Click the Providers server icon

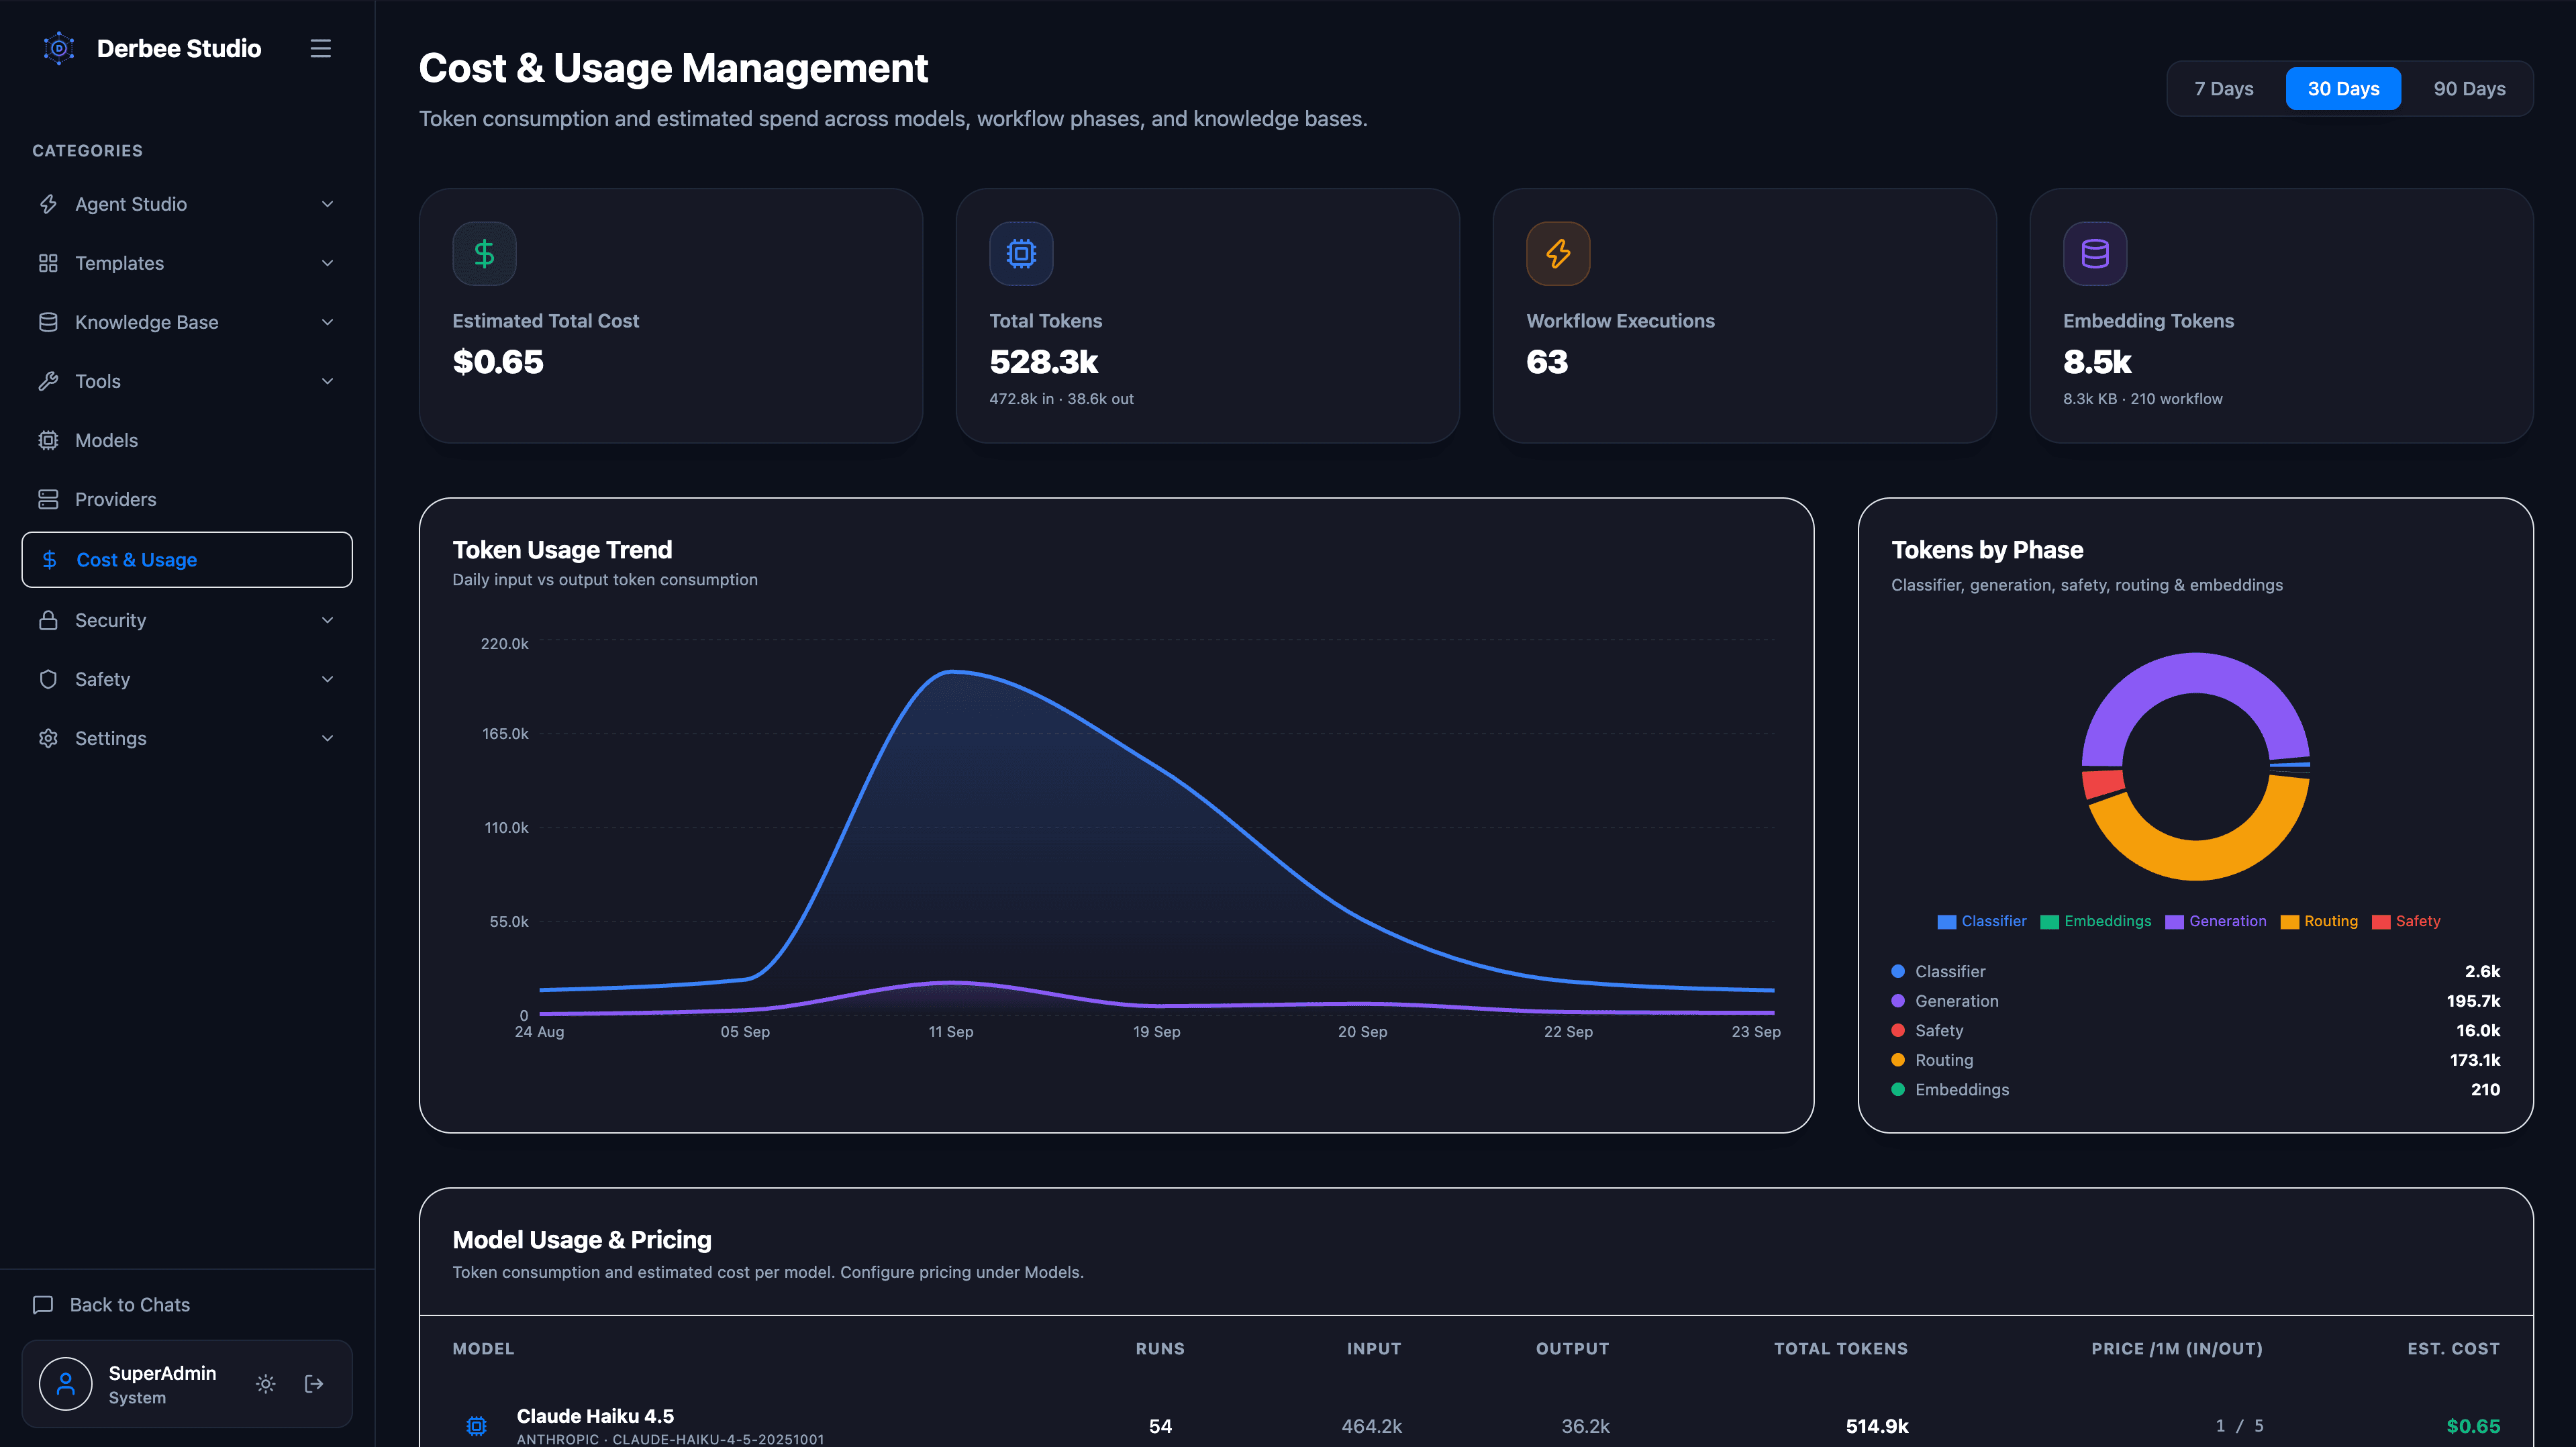click(x=48, y=499)
